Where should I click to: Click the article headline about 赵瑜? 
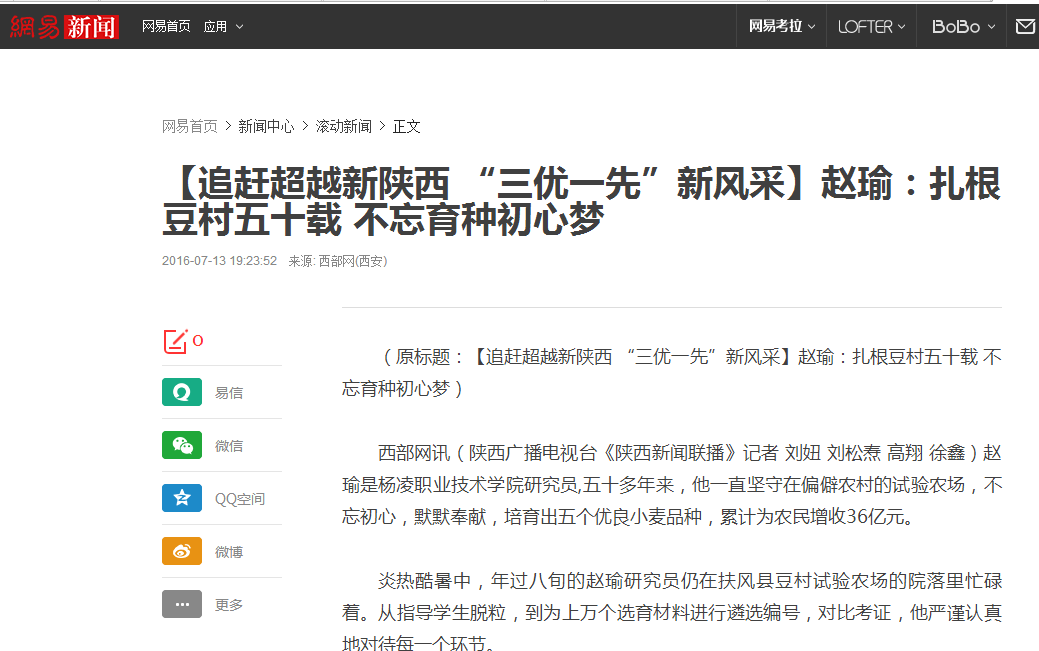pos(581,203)
